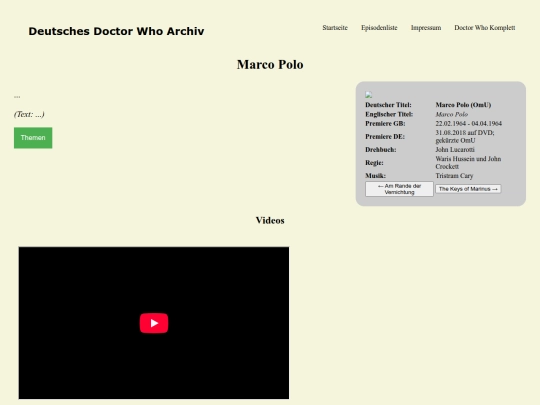Screen dimensions: 540x405
Task: Click the Drehbuch label
Action: [381, 149]
